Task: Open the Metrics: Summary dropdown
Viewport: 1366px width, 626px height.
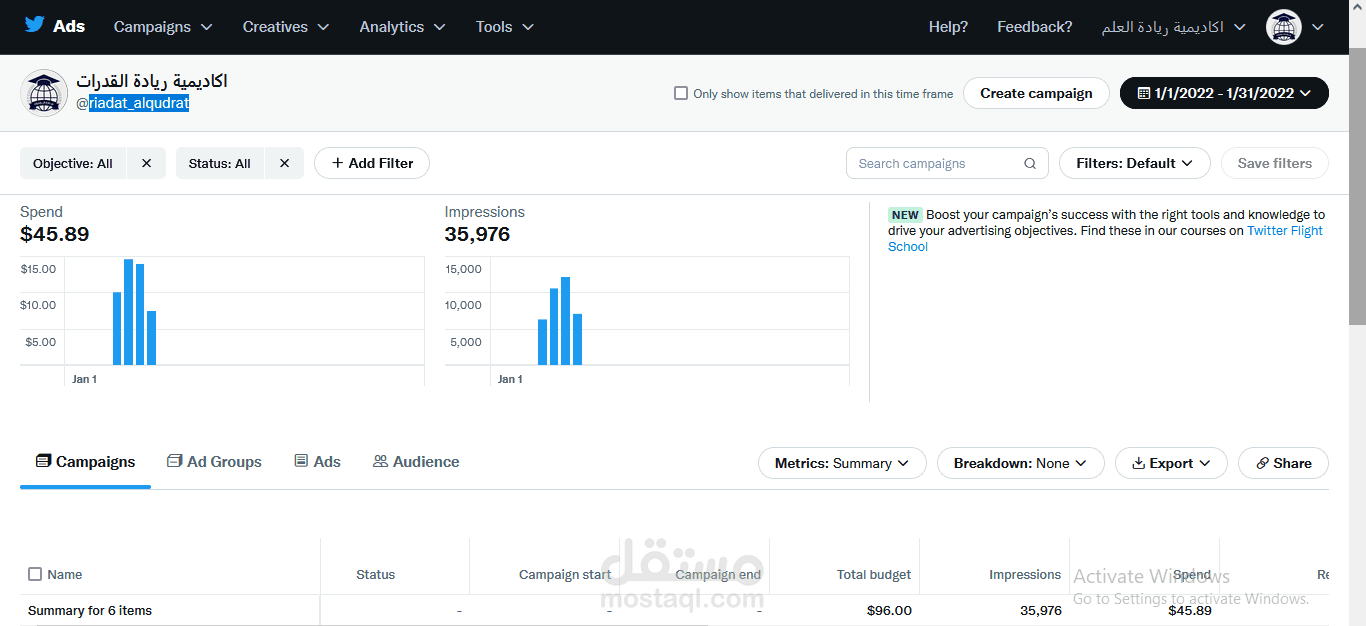Action: (842, 463)
